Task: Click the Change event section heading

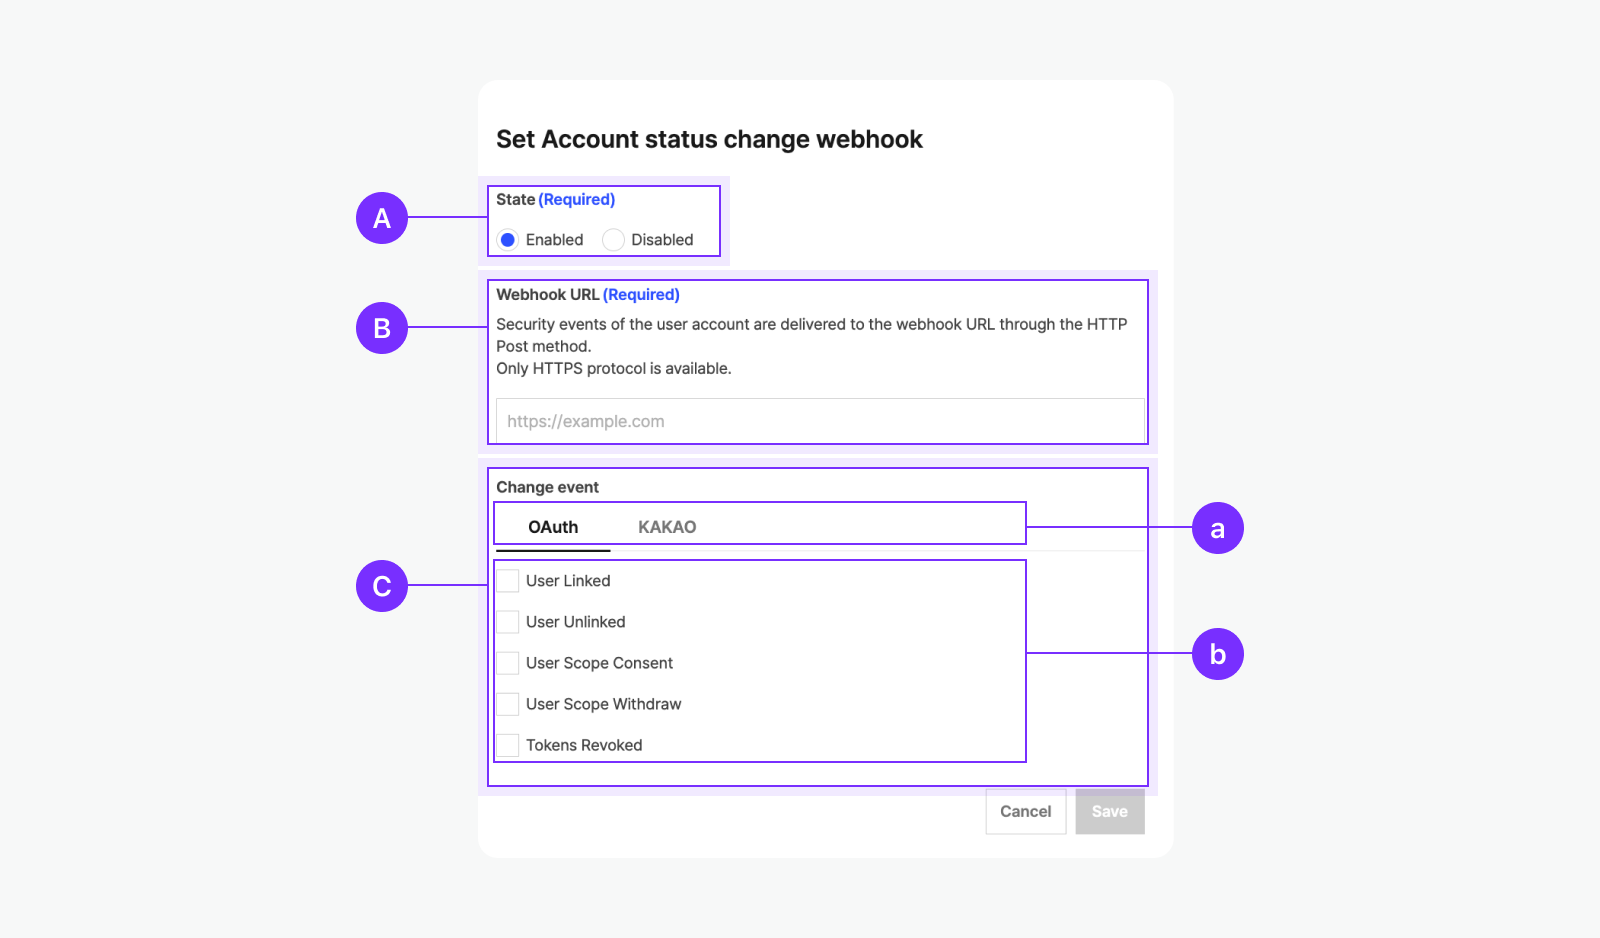Action: click(547, 487)
